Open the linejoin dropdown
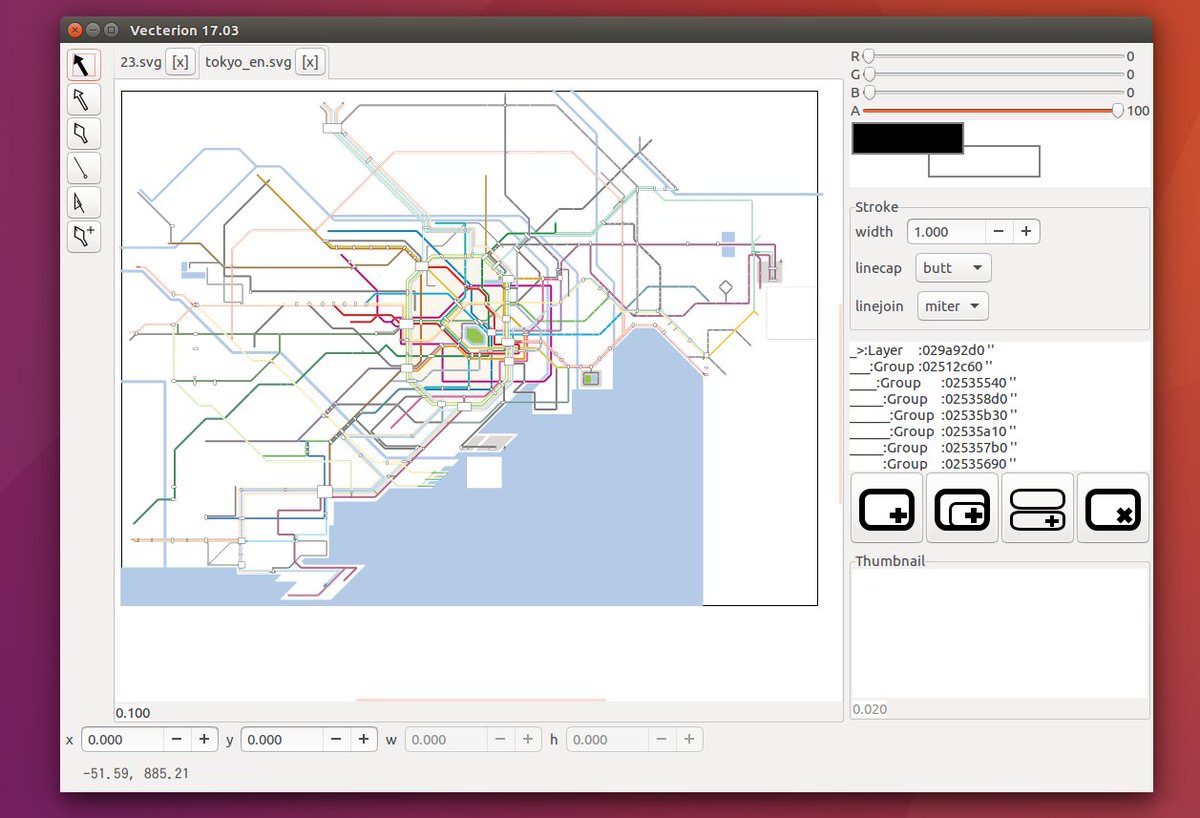The image size is (1200, 818). click(x=953, y=306)
